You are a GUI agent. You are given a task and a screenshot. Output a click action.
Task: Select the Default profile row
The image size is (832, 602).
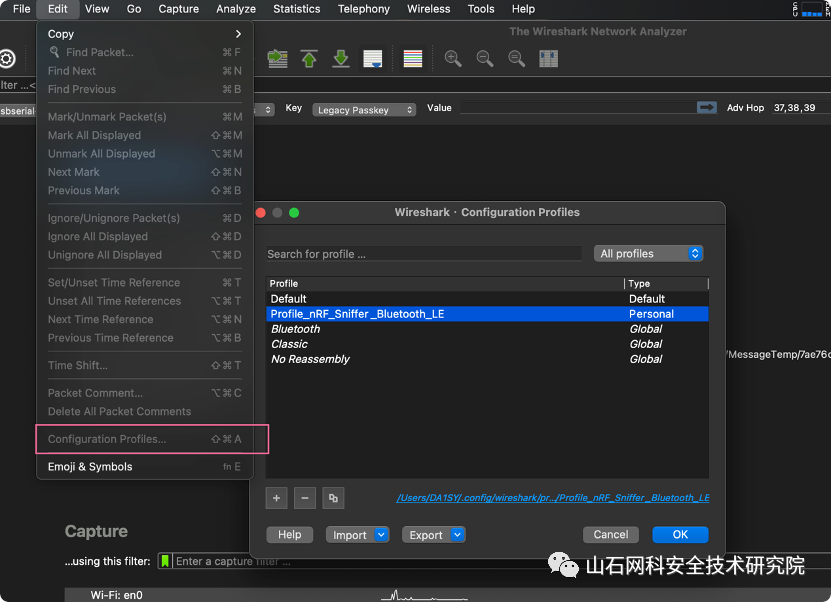click(x=487, y=299)
